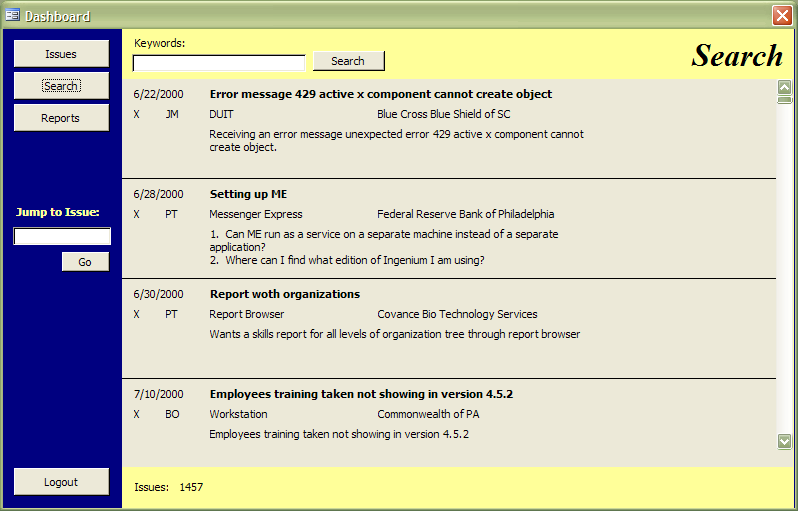
Task: Click the Keywords search input field
Action: pos(219,63)
